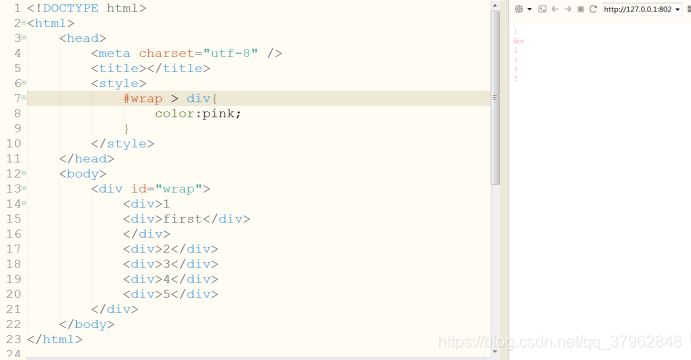Screen dimensions: 691x360
Task: Click the color:pink; declaration
Action: (x=198, y=113)
